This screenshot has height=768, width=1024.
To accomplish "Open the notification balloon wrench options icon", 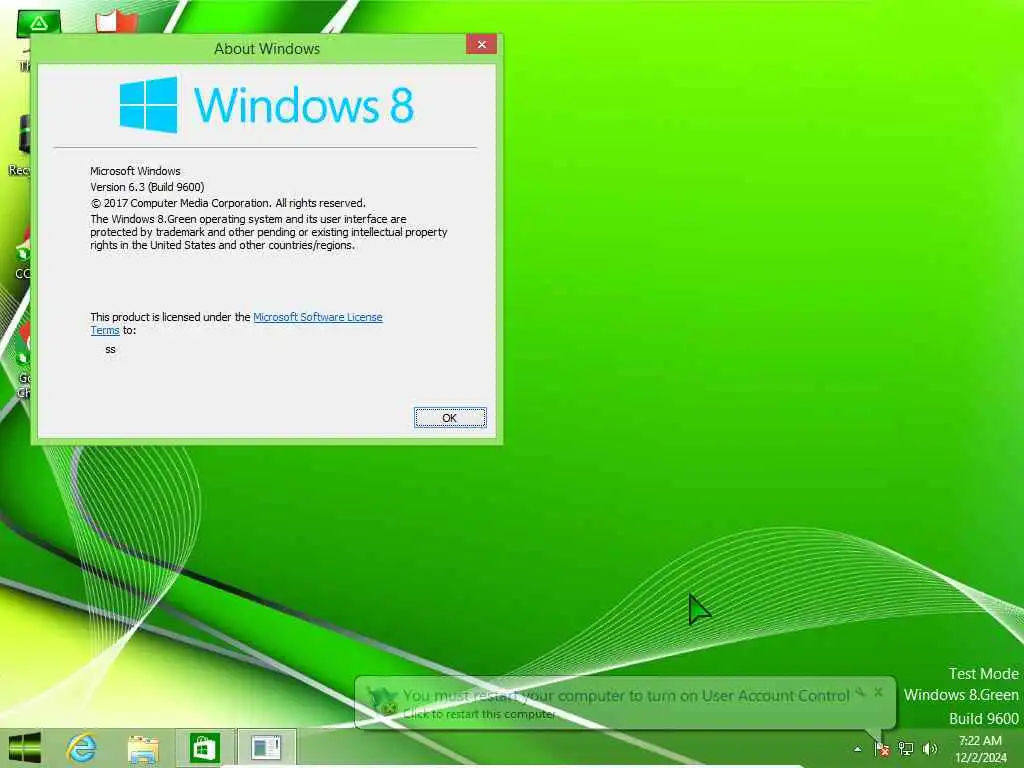I will click(861, 692).
